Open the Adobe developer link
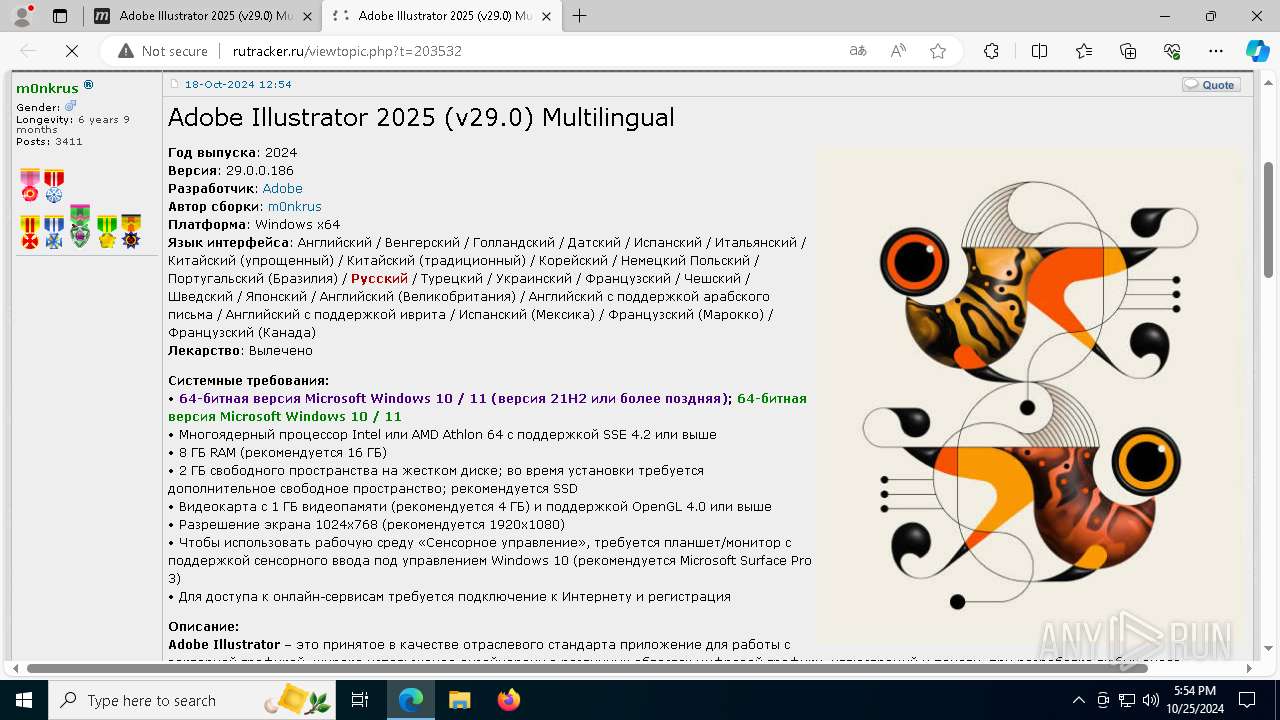This screenshot has height=720, width=1280. coord(282,189)
